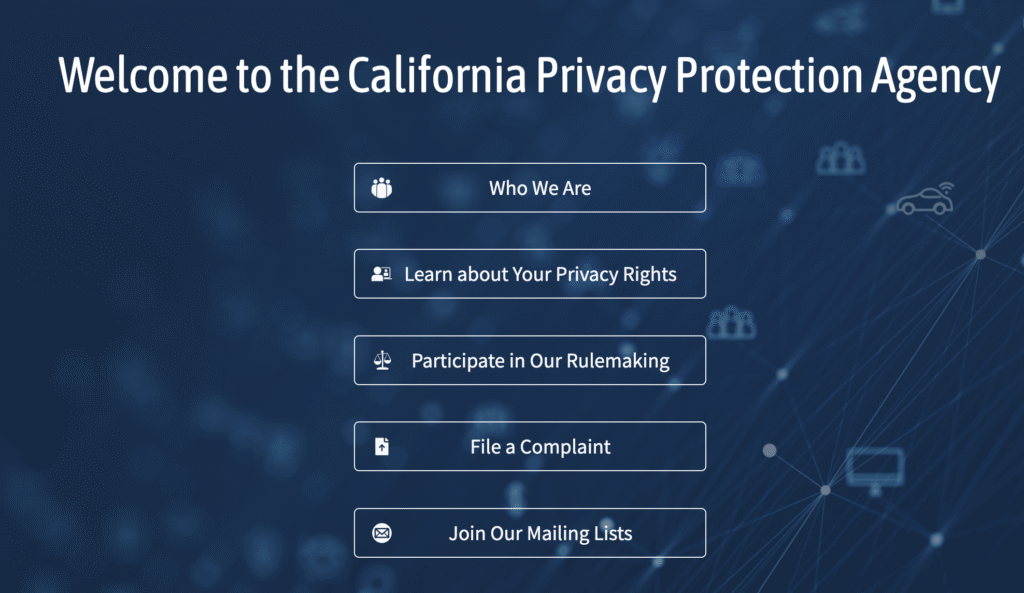Click the connected car graphic at top right
1024x593 pixels.
pos(926,198)
